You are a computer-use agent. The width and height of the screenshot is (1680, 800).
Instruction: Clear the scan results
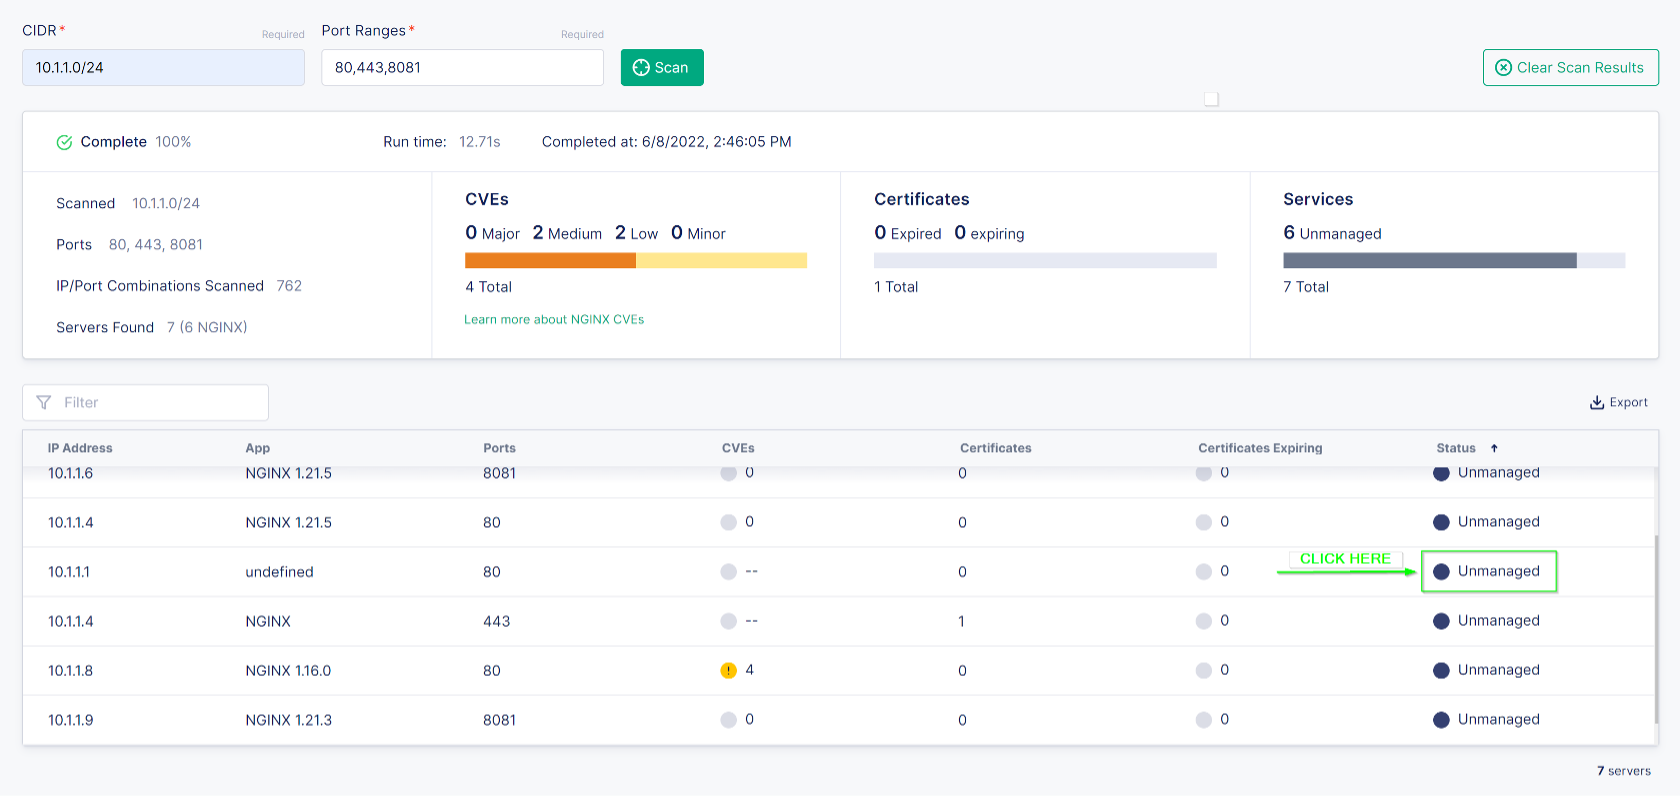(1570, 67)
